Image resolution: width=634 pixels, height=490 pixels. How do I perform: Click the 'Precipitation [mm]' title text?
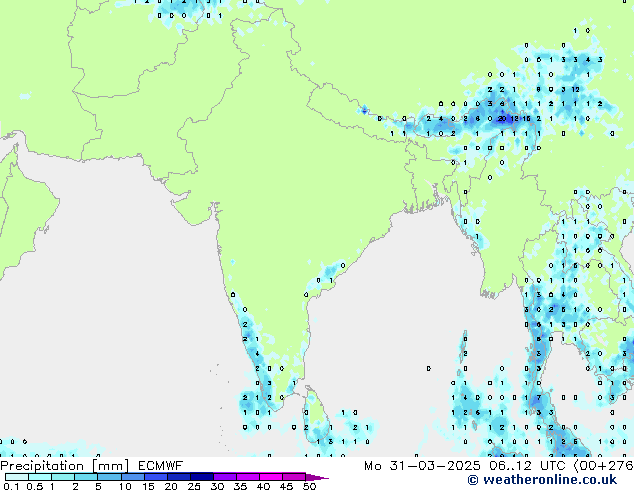(65, 466)
